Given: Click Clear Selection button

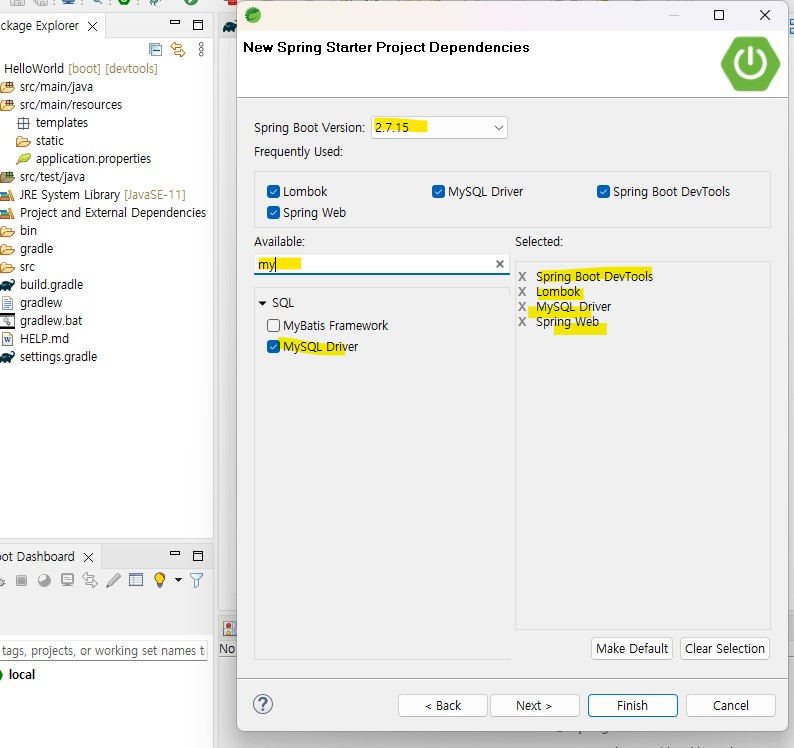Looking at the screenshot, I should pos(725,649).
